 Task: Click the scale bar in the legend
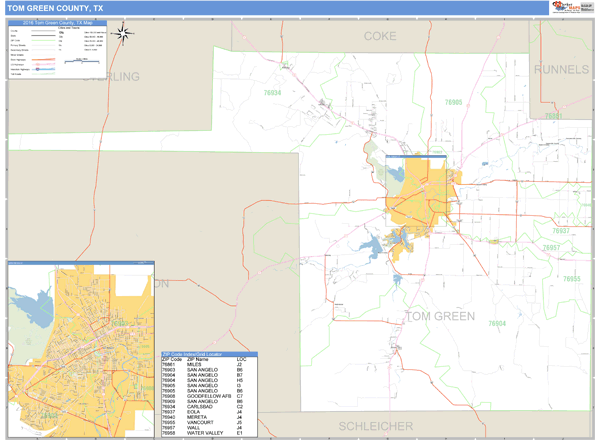(x=82, y=61)
